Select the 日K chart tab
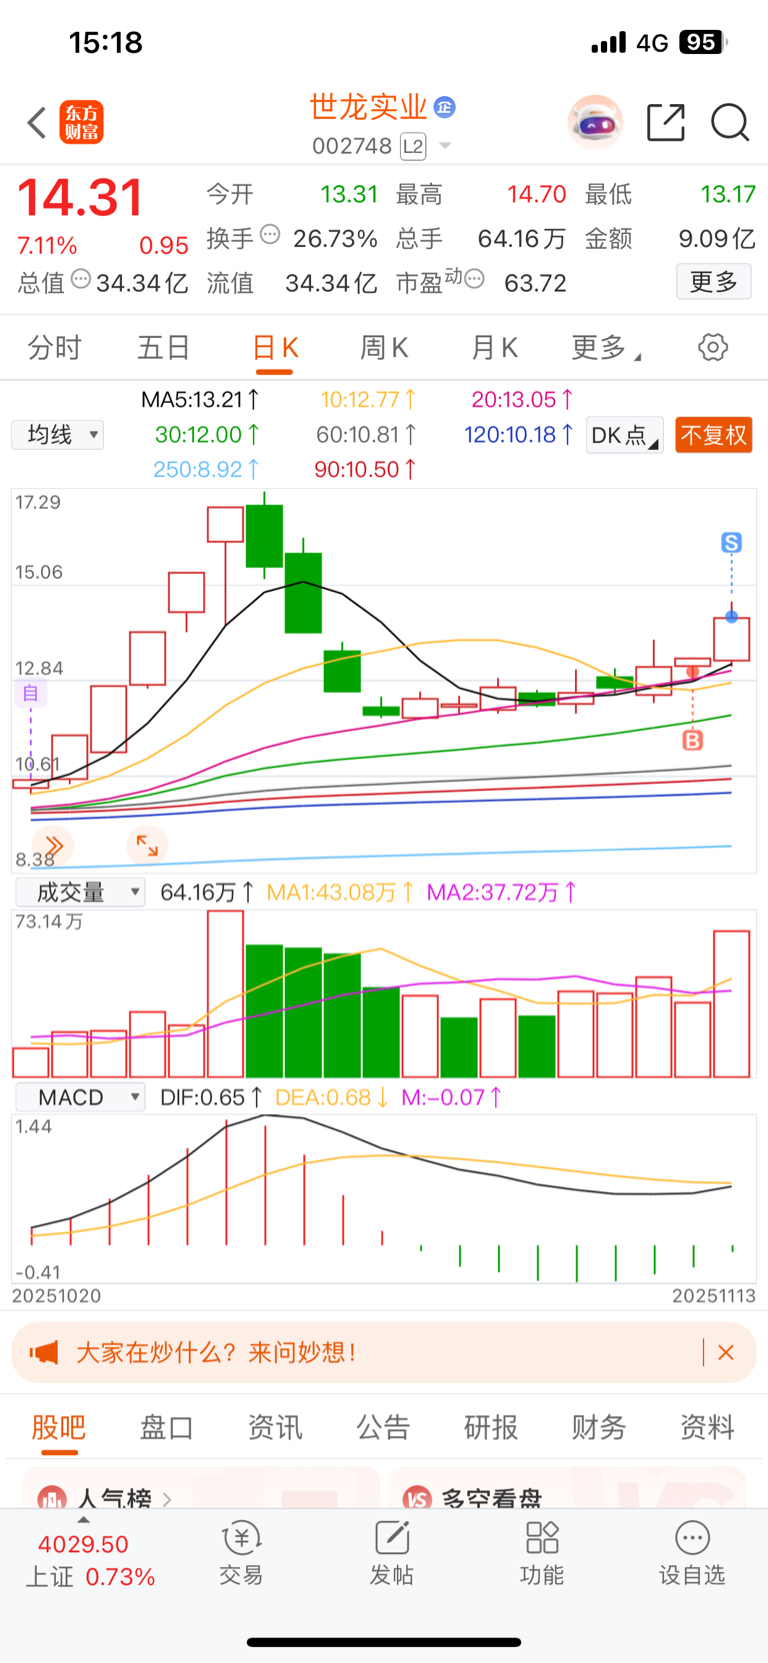Viewport: 768px width, 1663px height. click(x=275, y=348)
